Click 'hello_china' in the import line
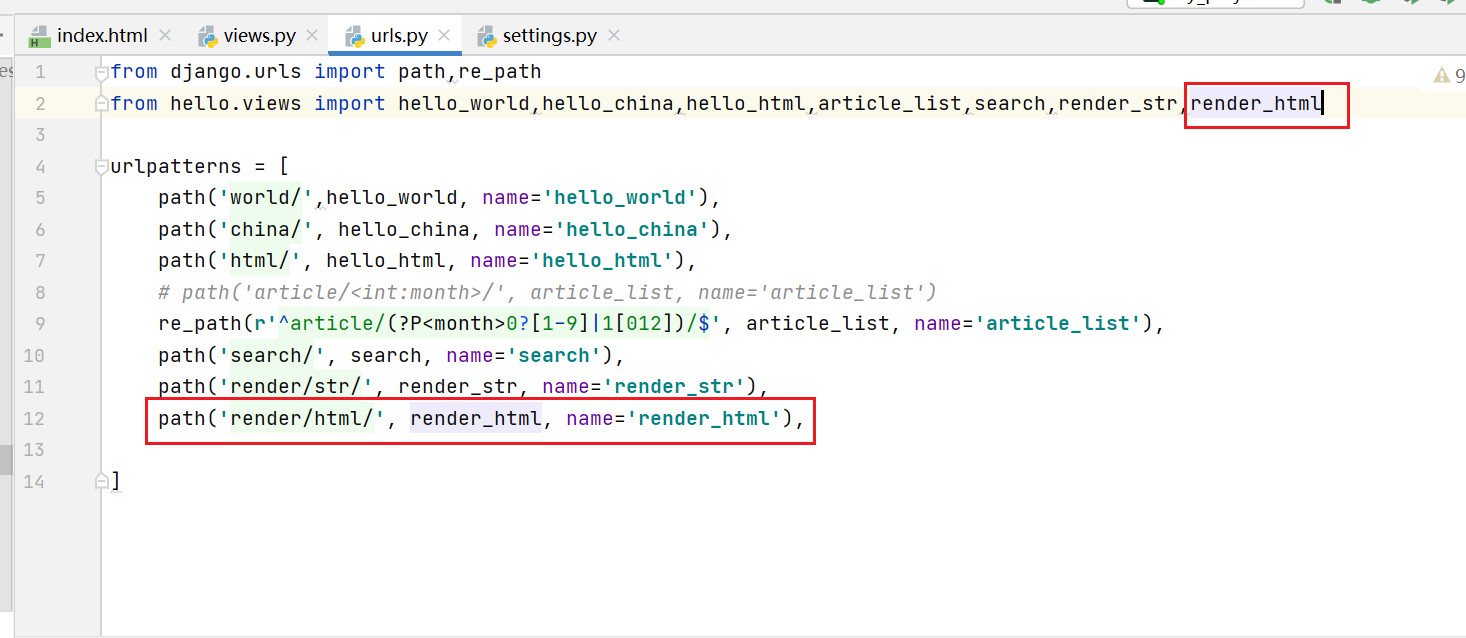Viewport: 1466px width, 638px height. [x=608, y=103]
